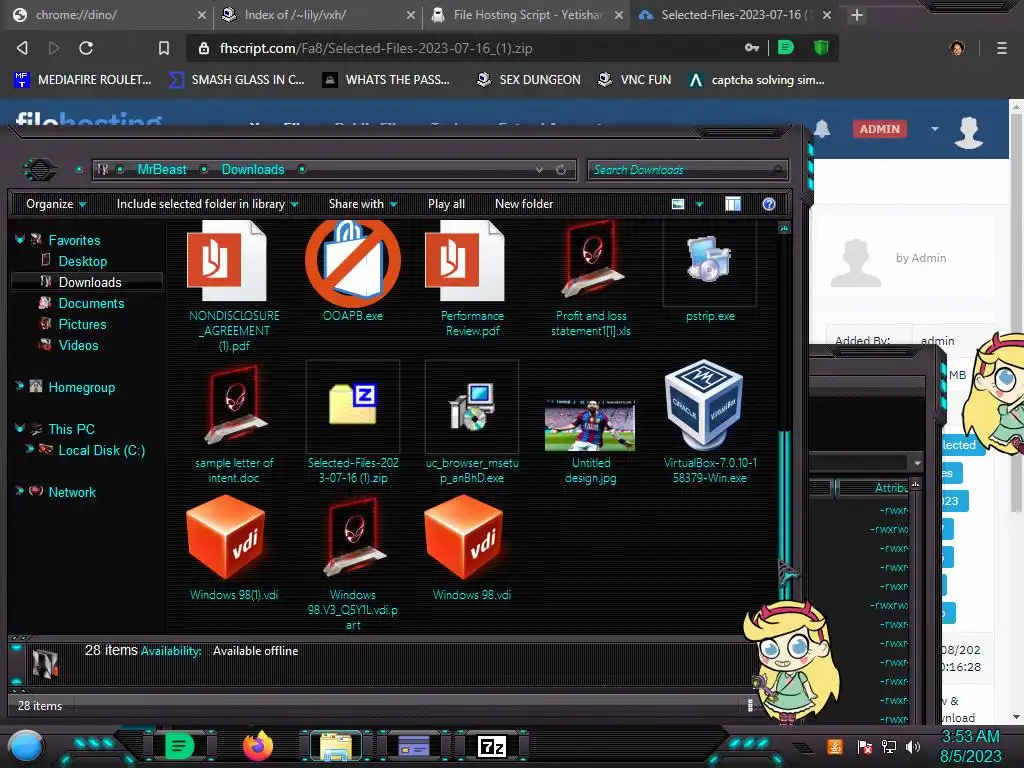The image size is (1024, 768).
Task: Open the Share with menu
Action: click(363, 204)
